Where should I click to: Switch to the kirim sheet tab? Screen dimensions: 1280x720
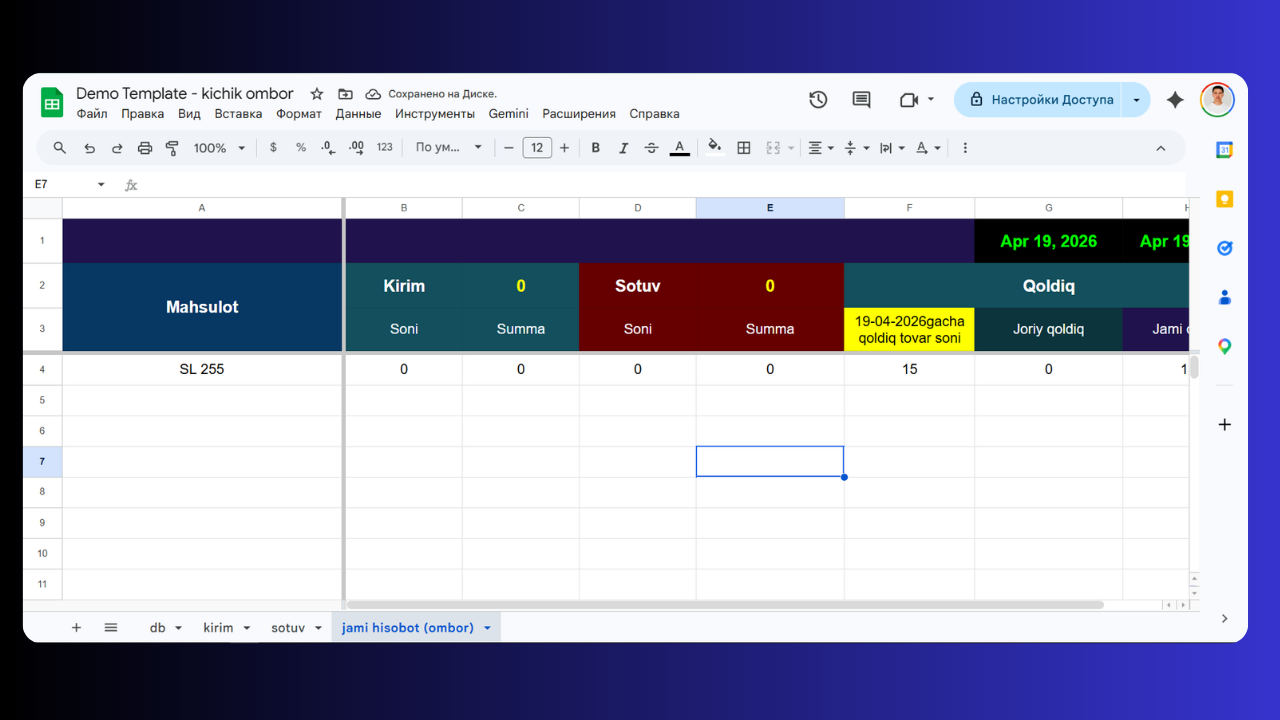[x=218, y=628]
